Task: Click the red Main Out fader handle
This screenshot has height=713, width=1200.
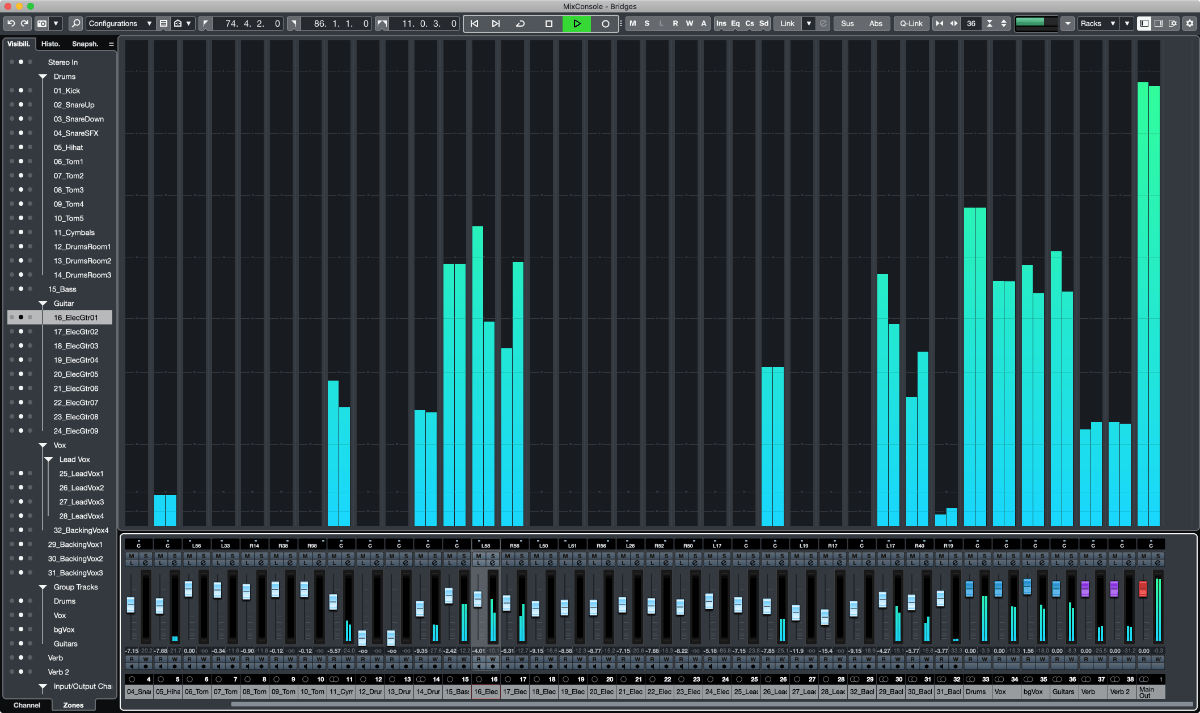Action: click(1143, 589)
